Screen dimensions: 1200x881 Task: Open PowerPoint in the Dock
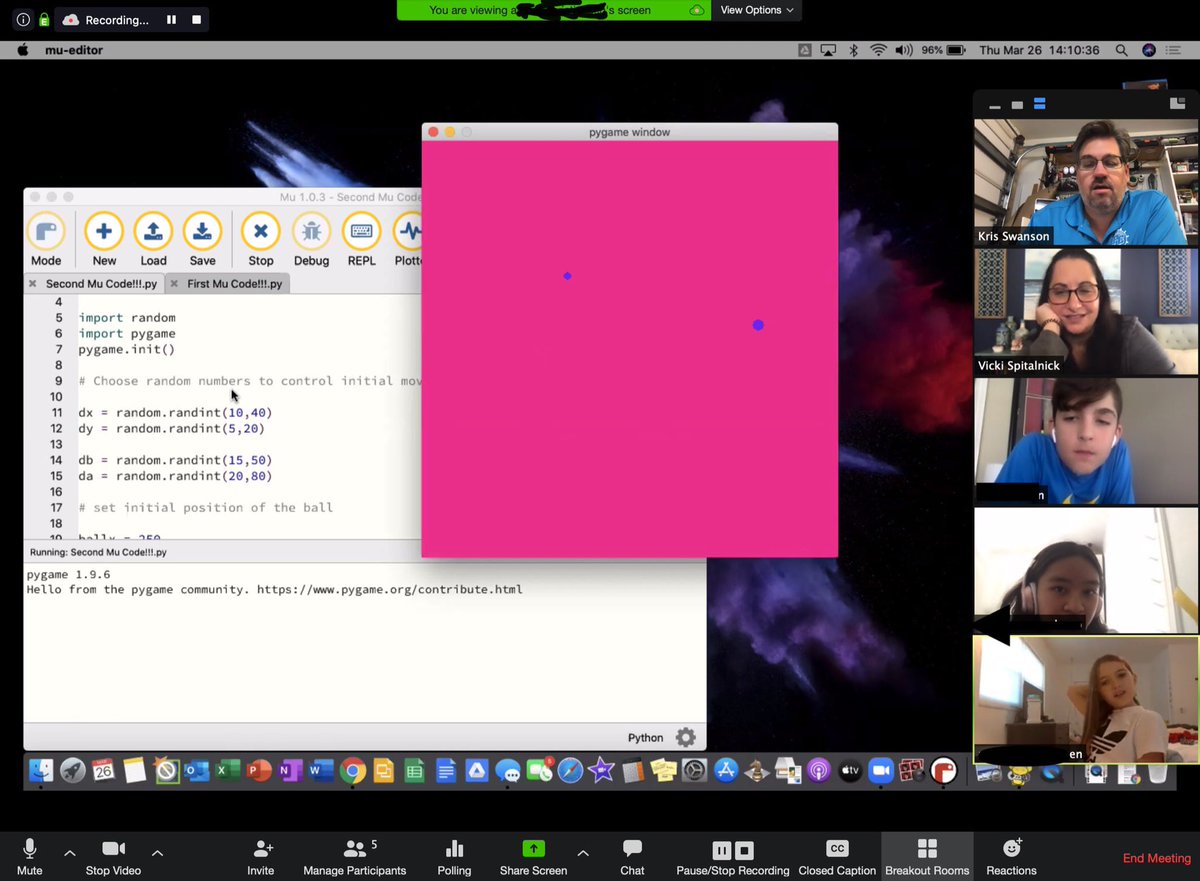point(259,771)
